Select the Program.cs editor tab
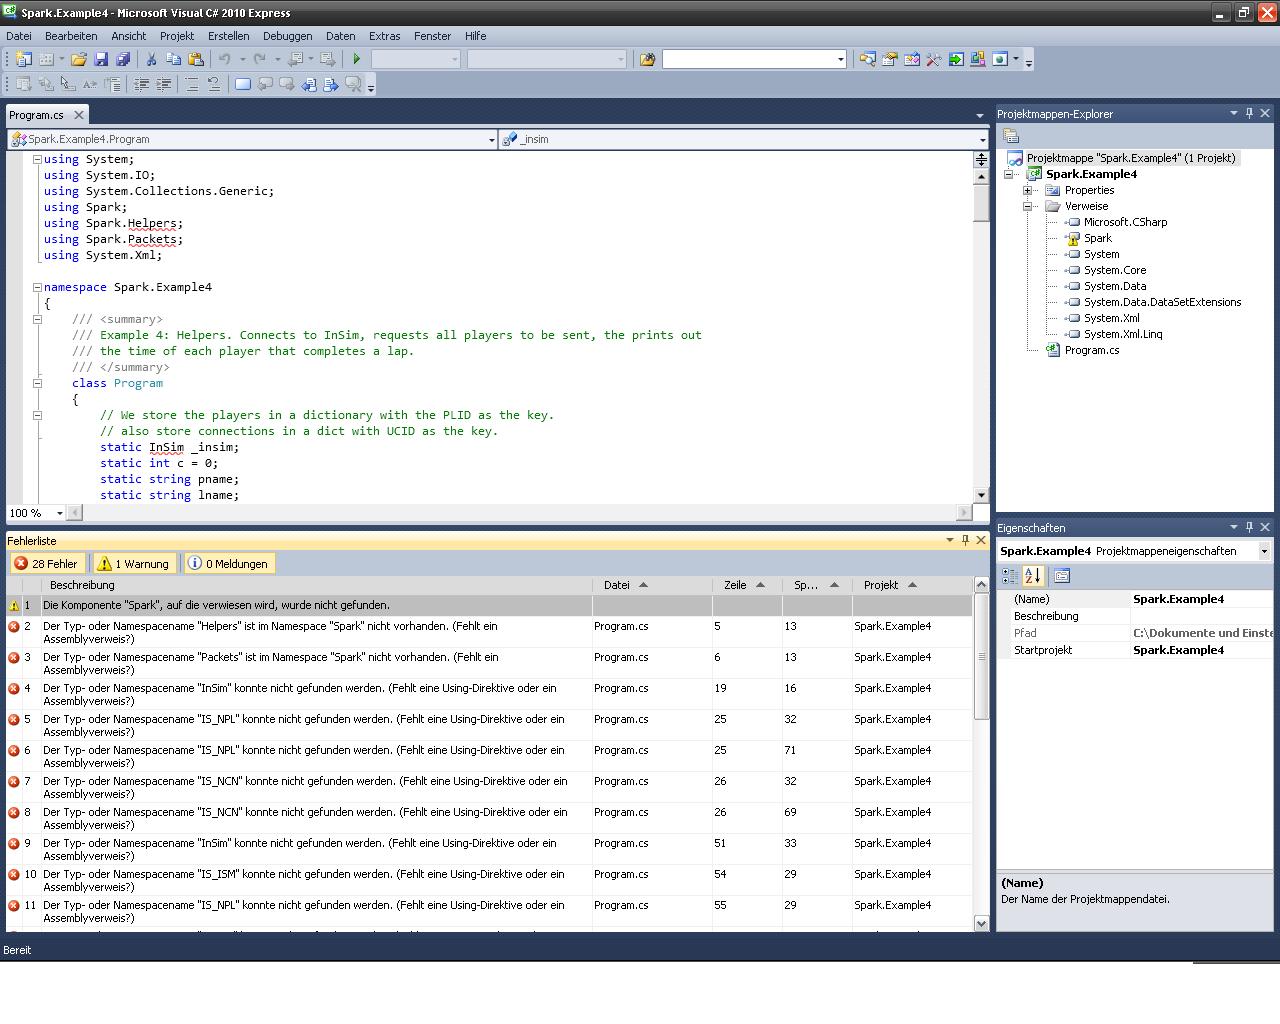The height and width of the screenshot is (1024, 1280). tap(37, 115)
